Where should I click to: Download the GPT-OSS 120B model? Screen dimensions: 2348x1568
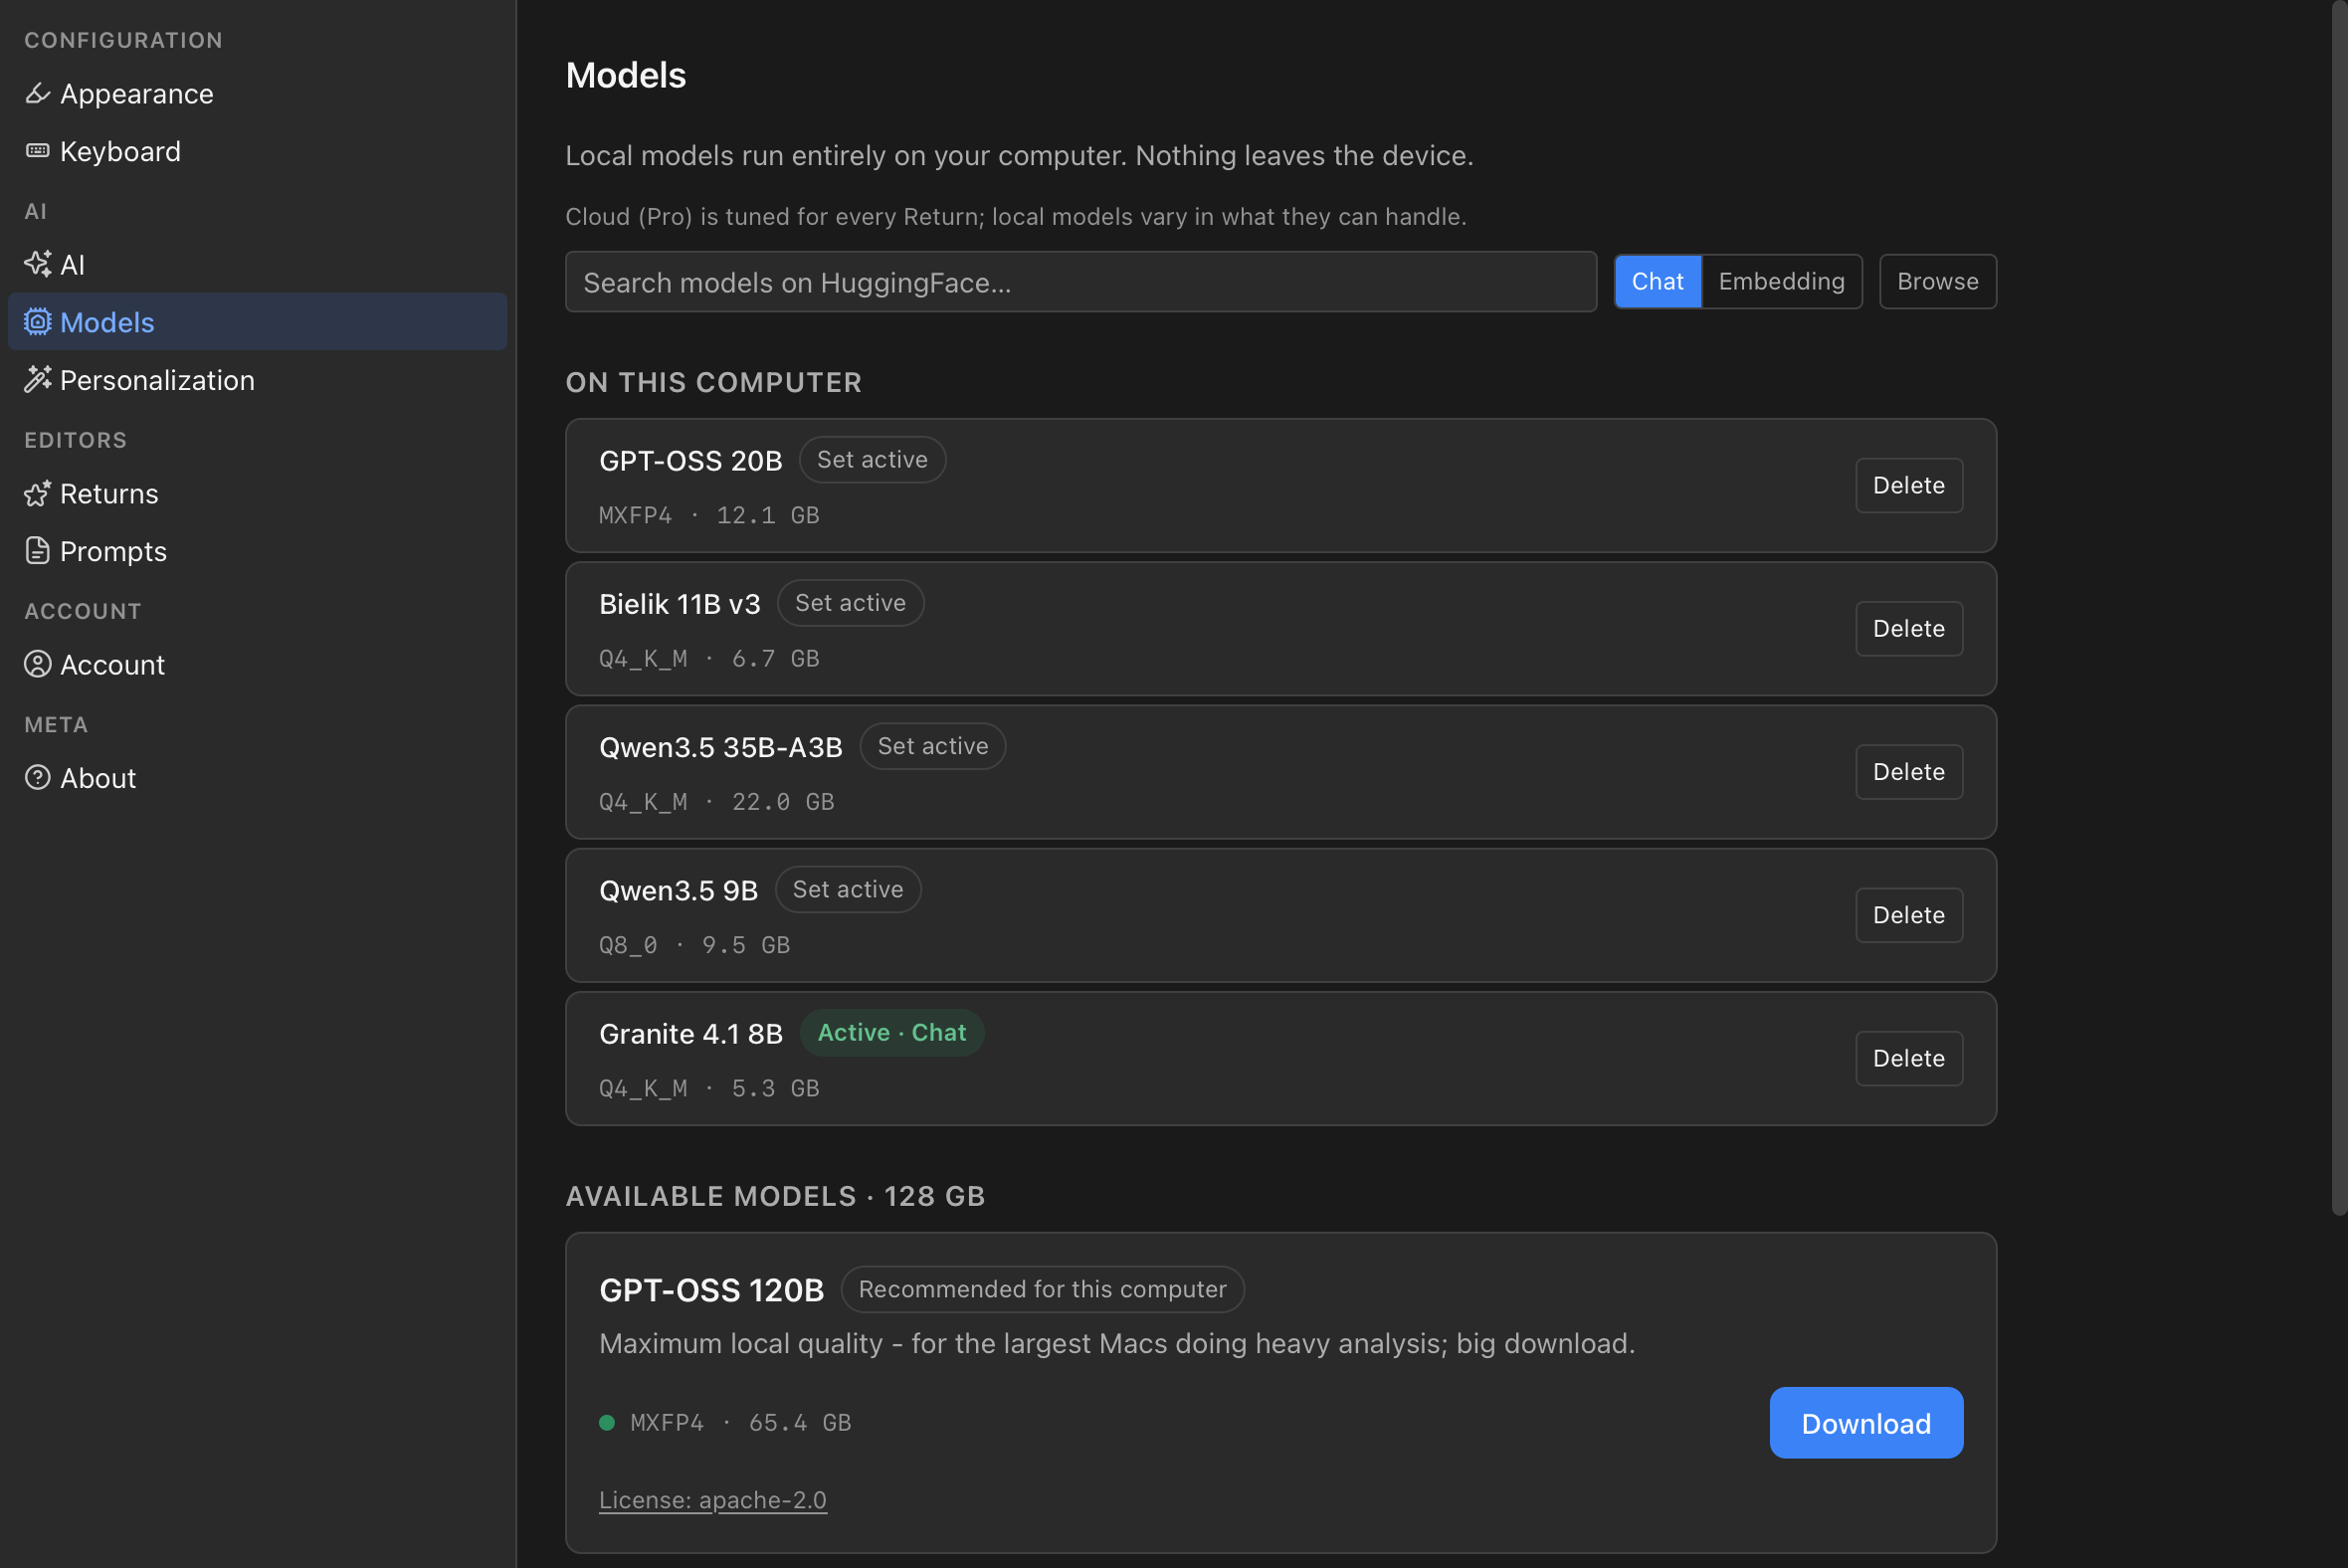(x=1865, y=1423)
